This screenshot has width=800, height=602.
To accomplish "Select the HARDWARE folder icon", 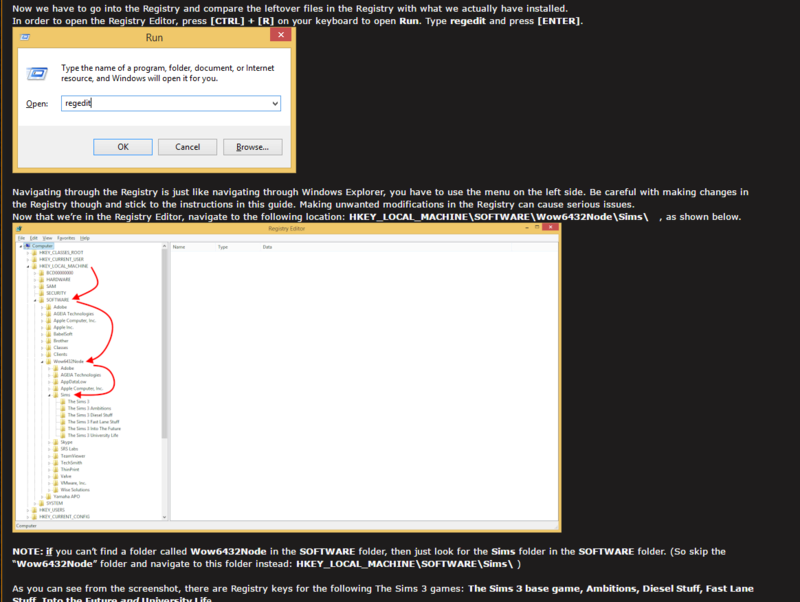I will tap(42, 280).
